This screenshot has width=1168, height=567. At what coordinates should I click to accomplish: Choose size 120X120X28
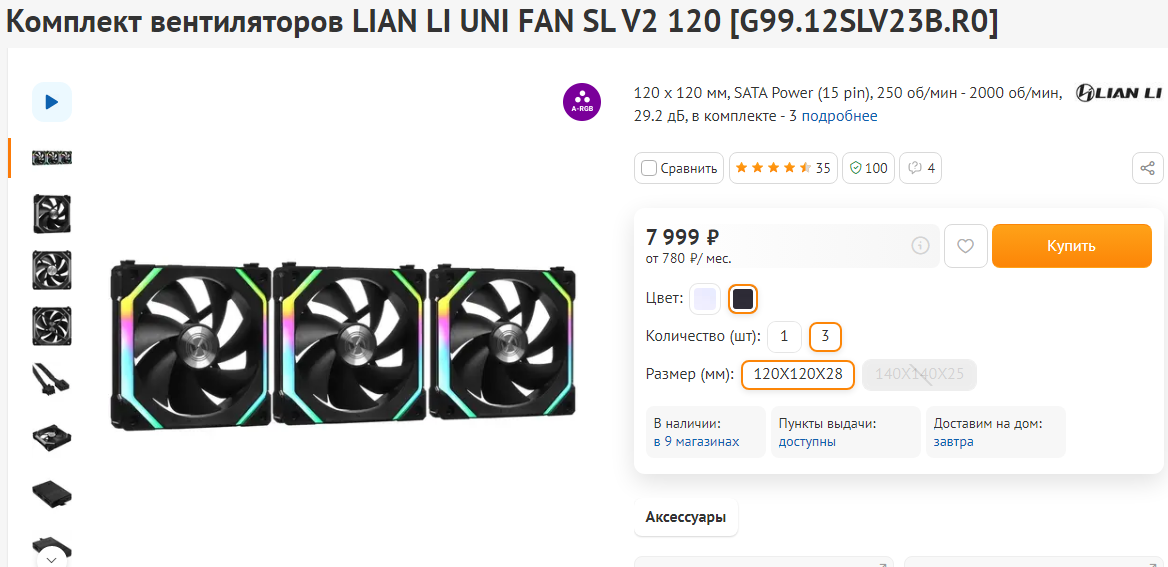pos(797,375)
